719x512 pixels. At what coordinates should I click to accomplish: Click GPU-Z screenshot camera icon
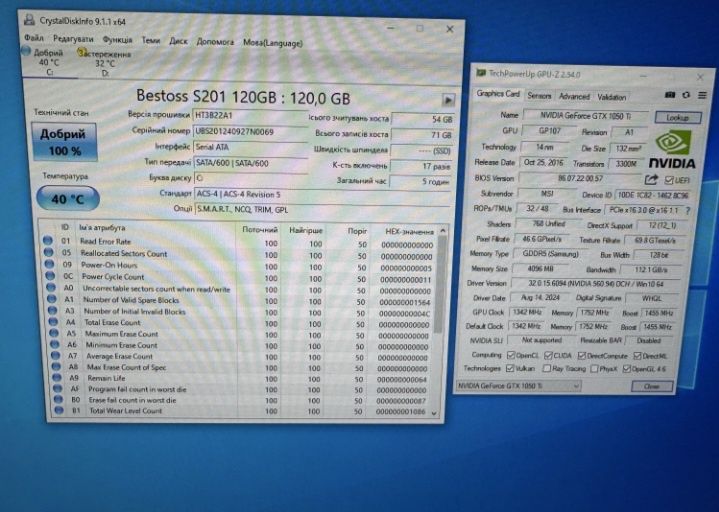click(669, 95)
